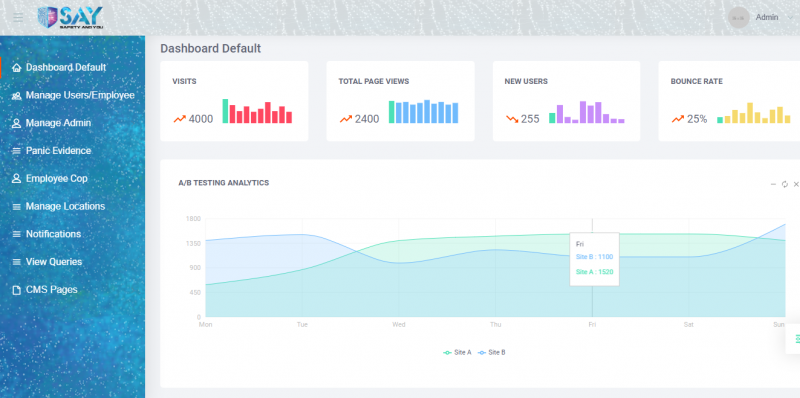800x398 pixels.
Task: Click the 450 y-axis label
Action: [x=196, y=292]
